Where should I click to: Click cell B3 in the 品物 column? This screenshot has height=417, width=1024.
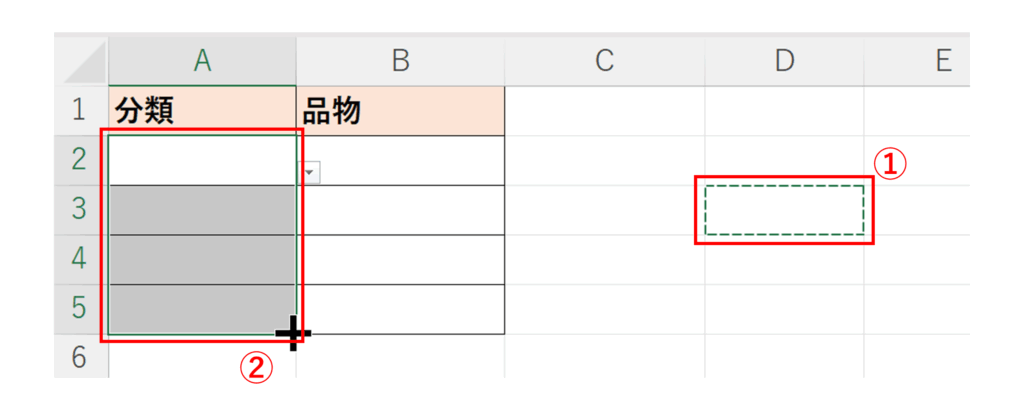click(x=400, y=210)
